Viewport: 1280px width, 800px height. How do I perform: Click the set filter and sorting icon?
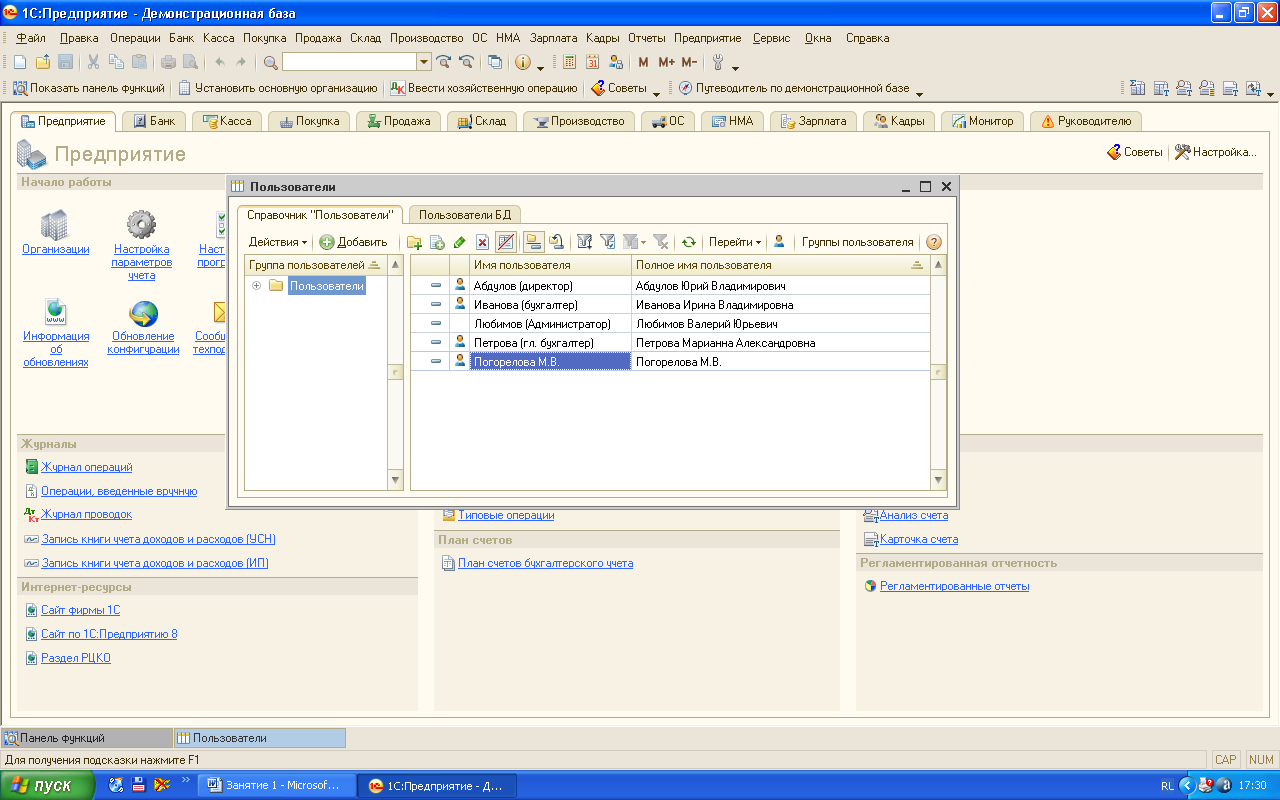(585, 242)
